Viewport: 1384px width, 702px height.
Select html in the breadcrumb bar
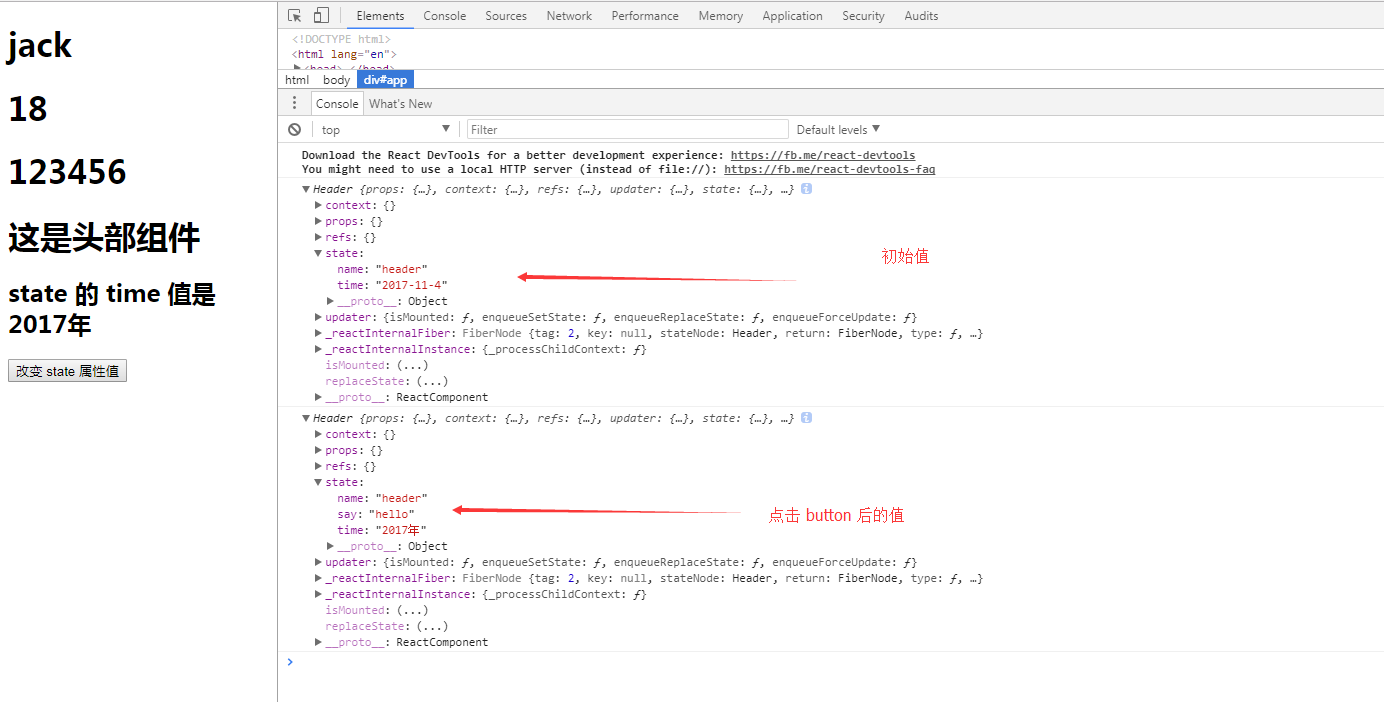[297, 80]
